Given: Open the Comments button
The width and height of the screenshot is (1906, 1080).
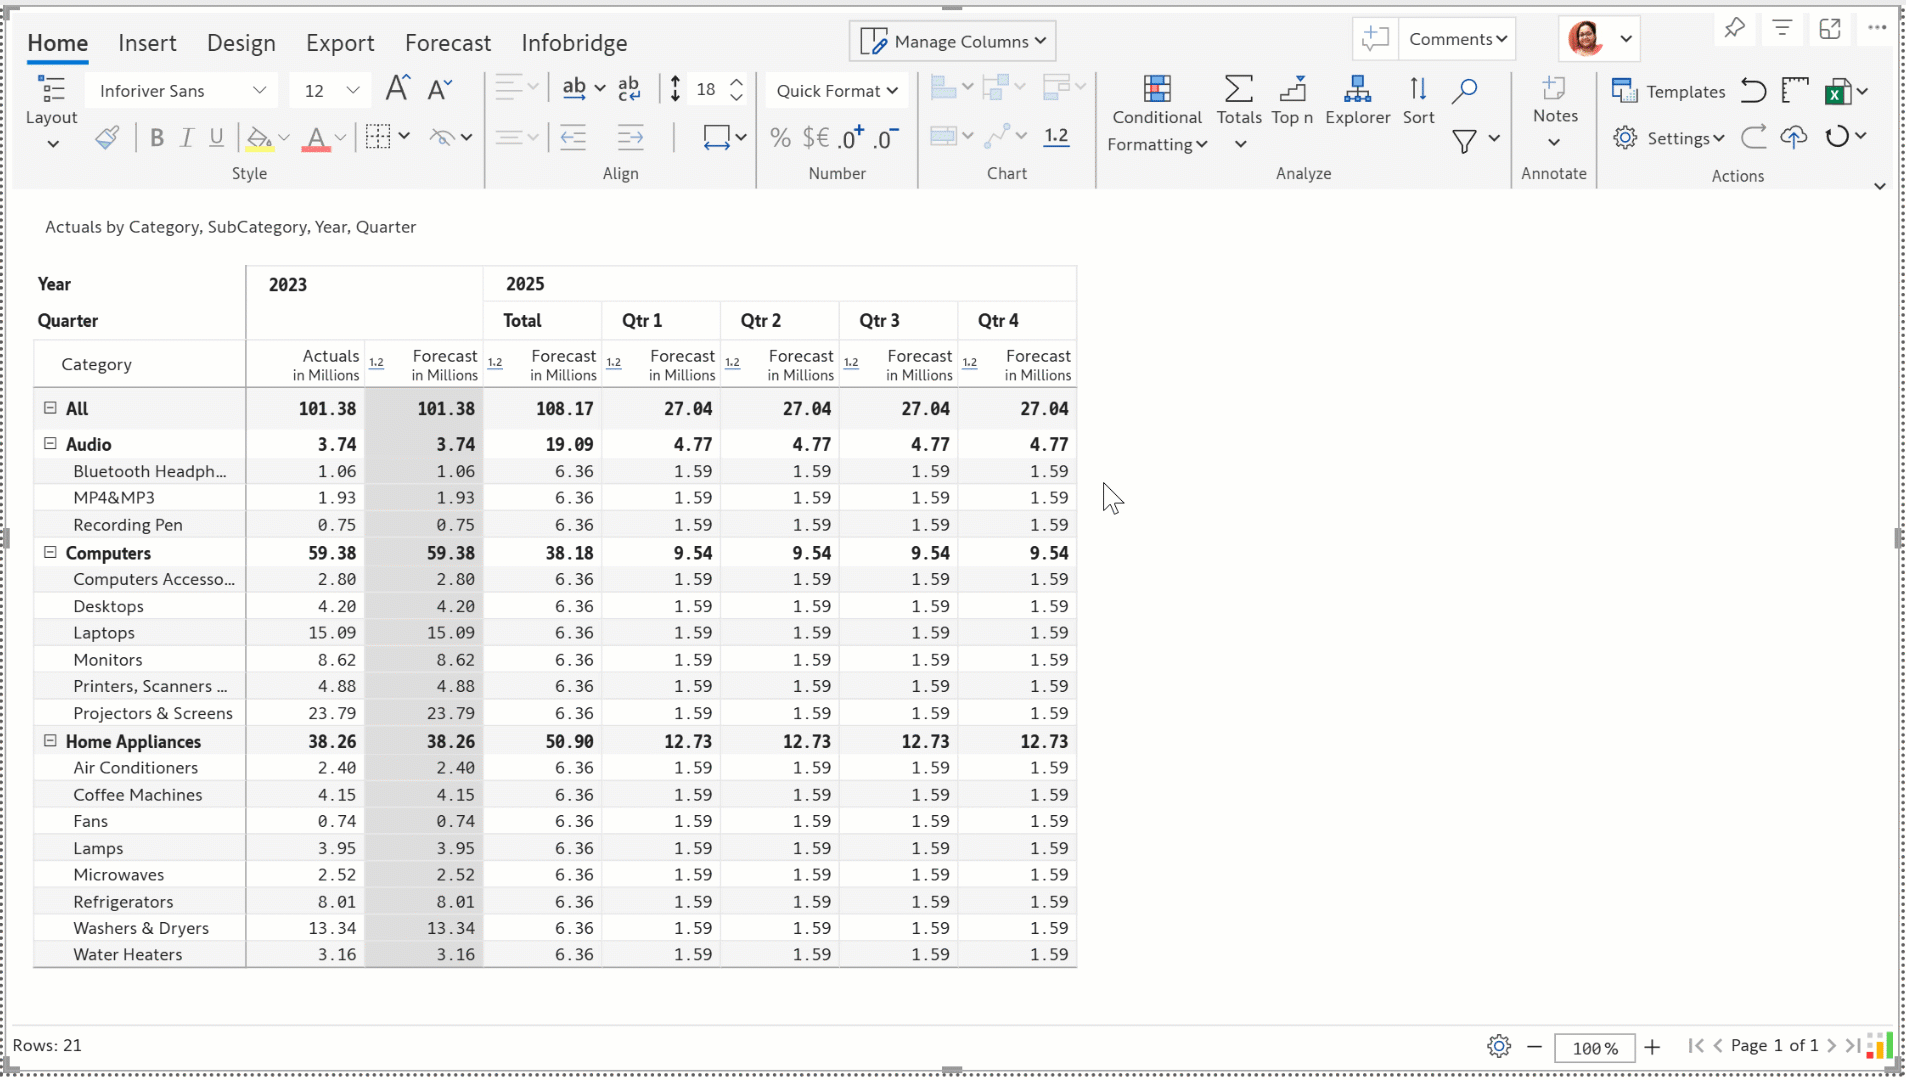Looking at the screenshot, I should click(x=1457, y=39).
